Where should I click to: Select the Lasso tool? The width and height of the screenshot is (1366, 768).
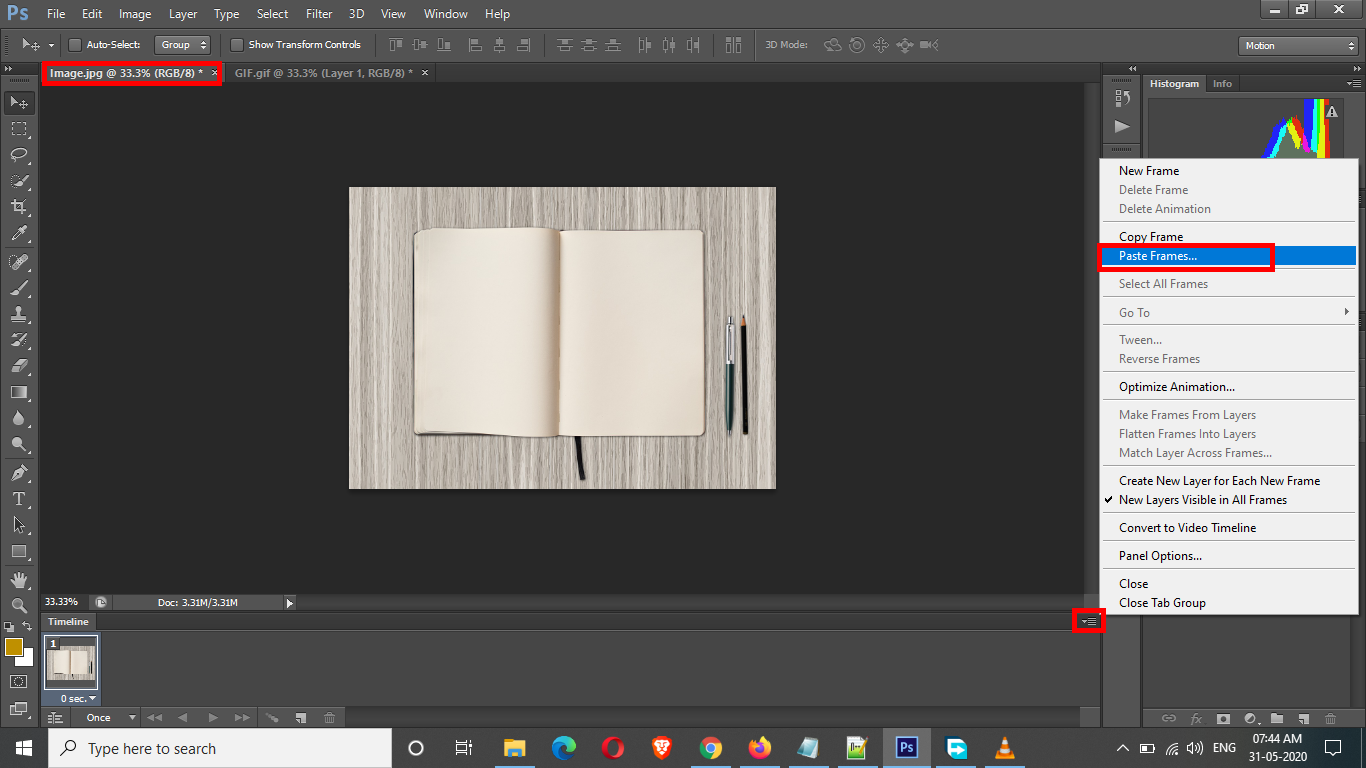tap(18, 155)
